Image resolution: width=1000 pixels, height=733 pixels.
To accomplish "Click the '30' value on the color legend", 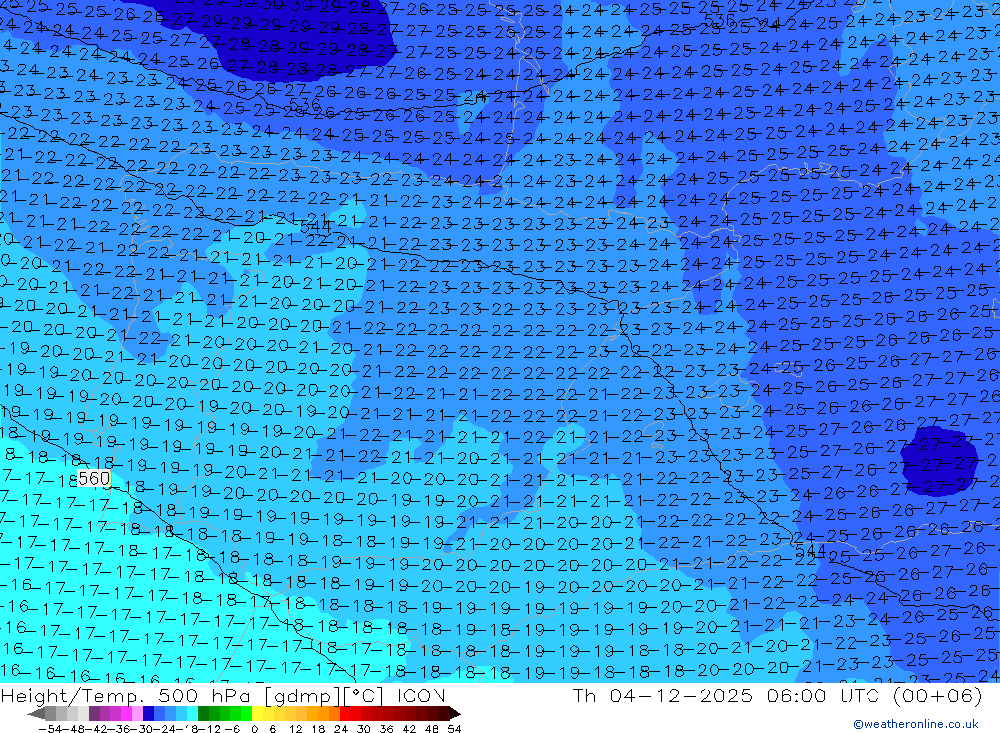I will coord(364,729).
